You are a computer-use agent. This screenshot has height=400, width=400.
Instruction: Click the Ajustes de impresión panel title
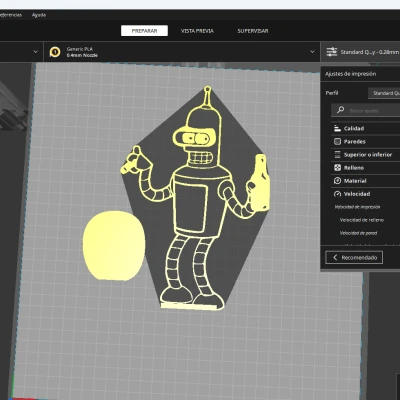(x=350, y=74)
